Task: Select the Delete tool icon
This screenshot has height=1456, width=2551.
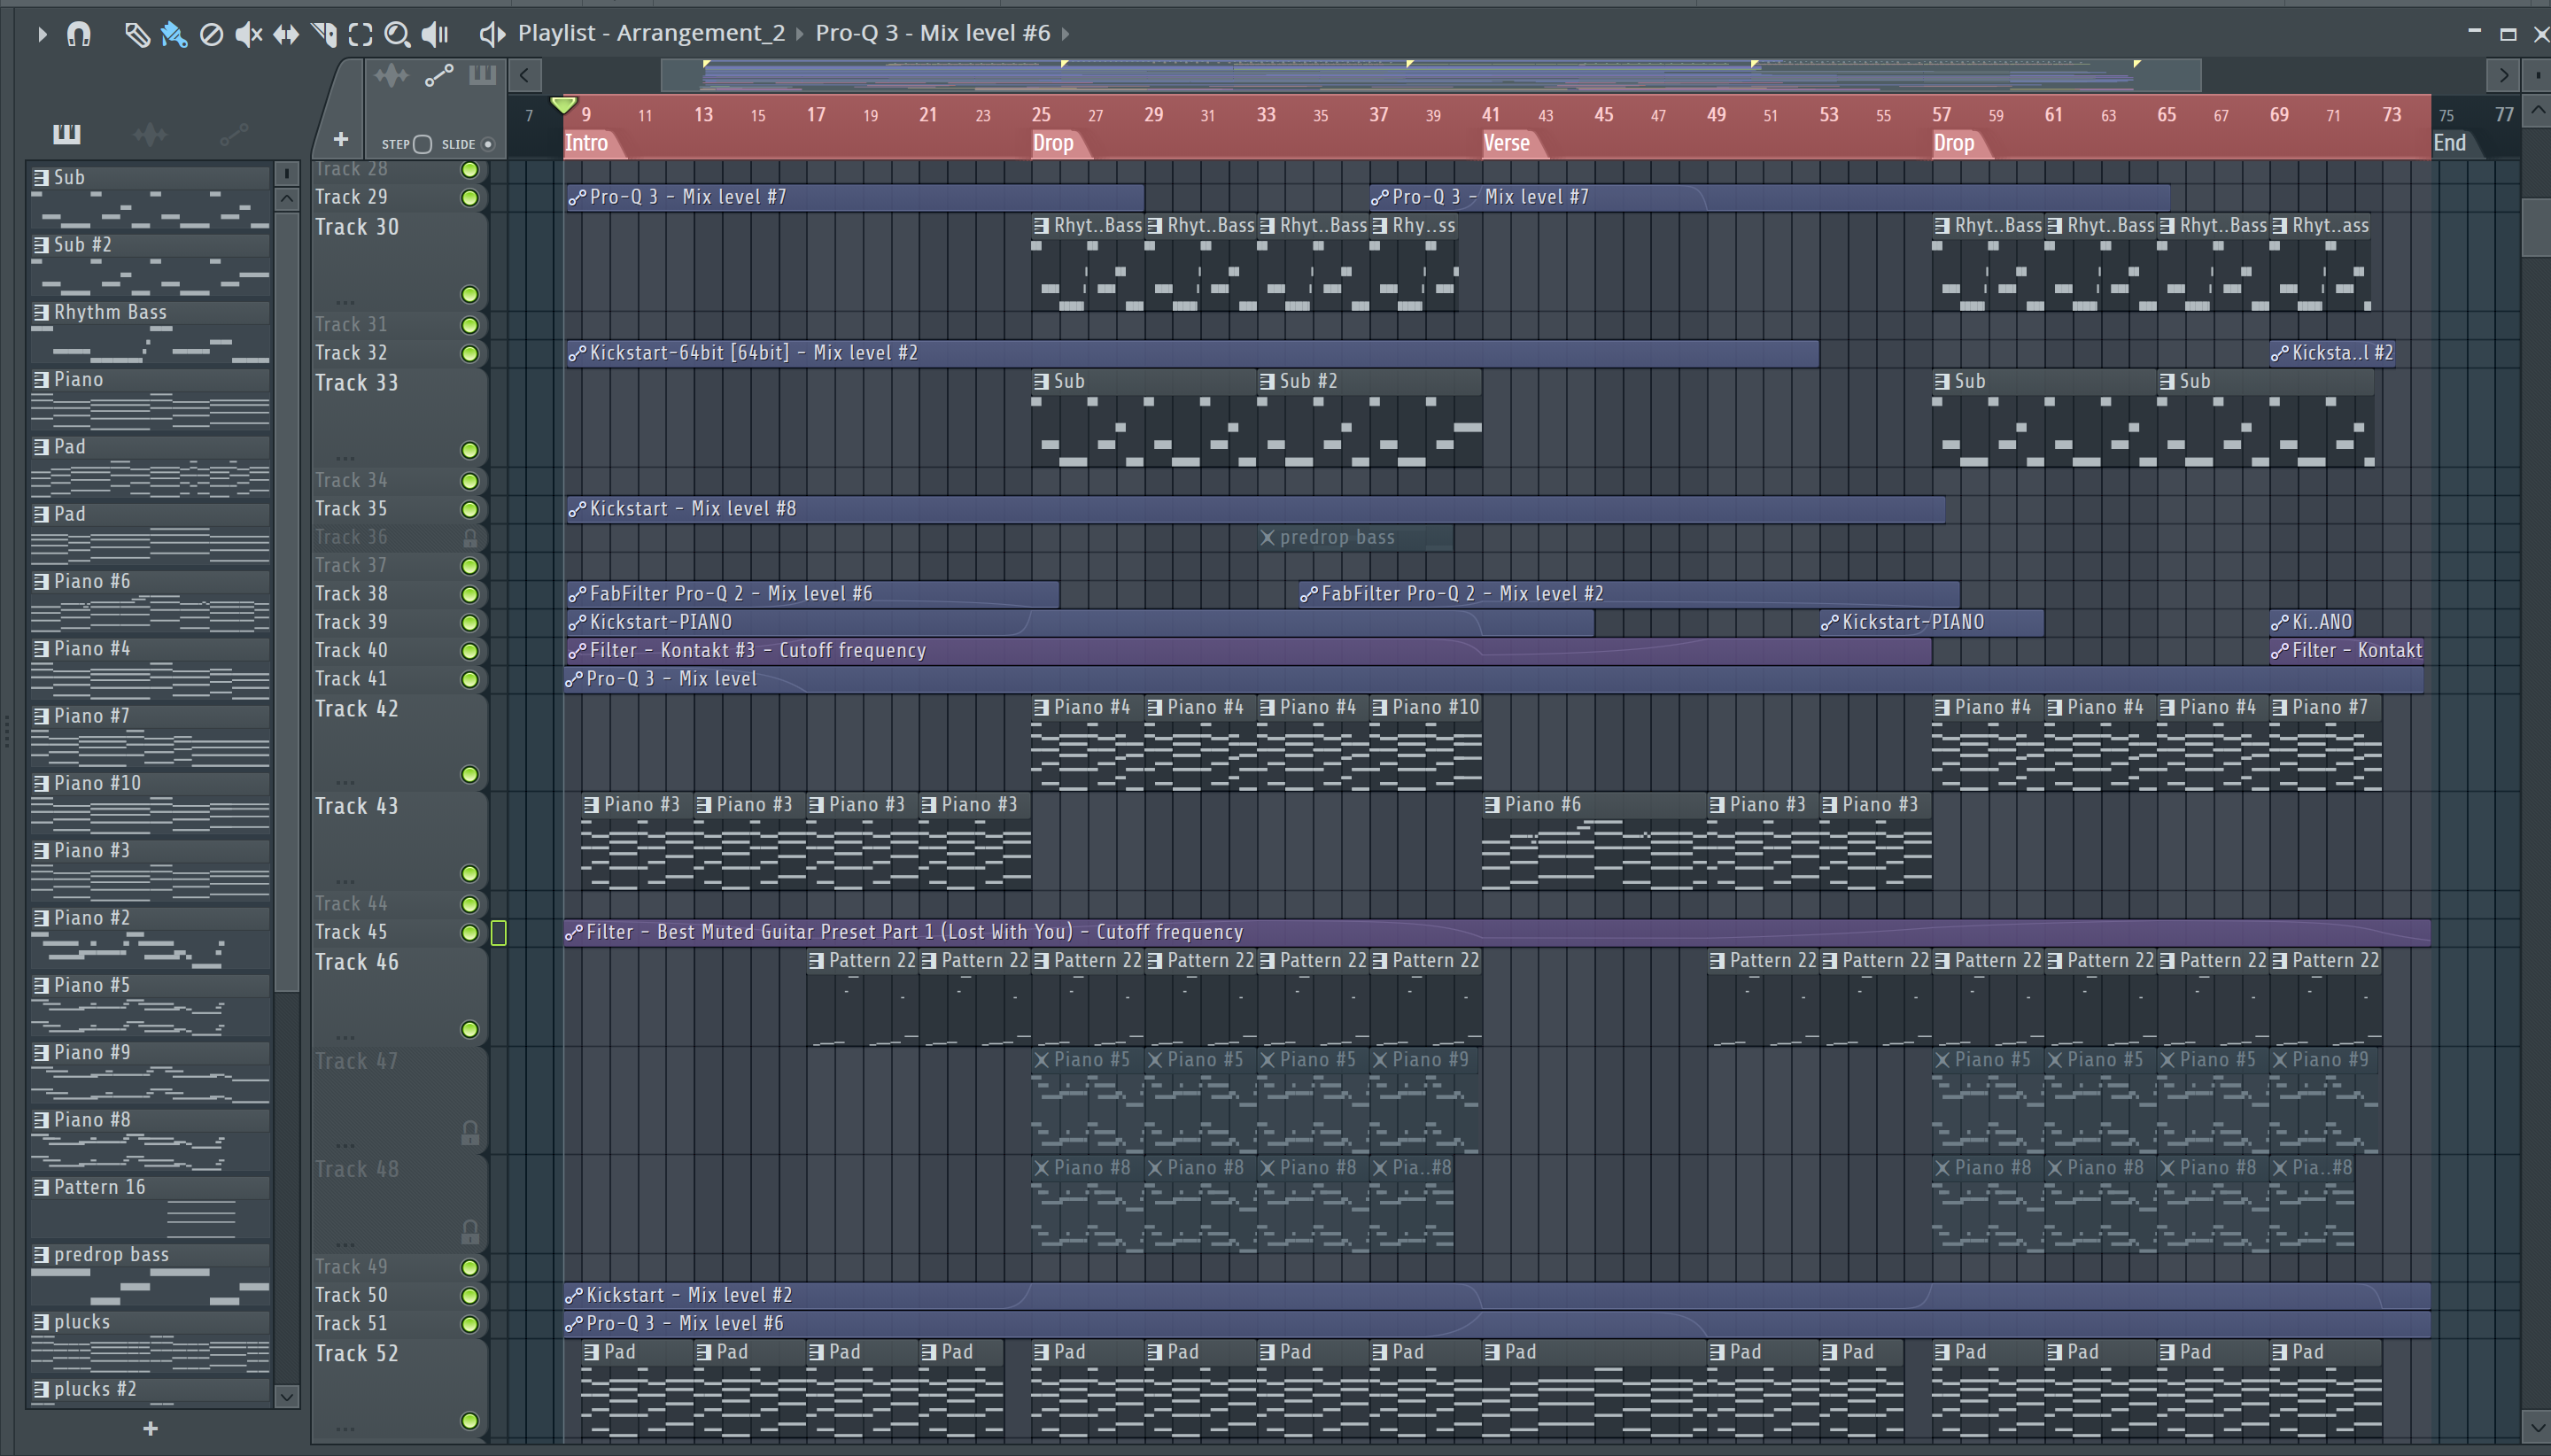Action: tap(211, 35)
